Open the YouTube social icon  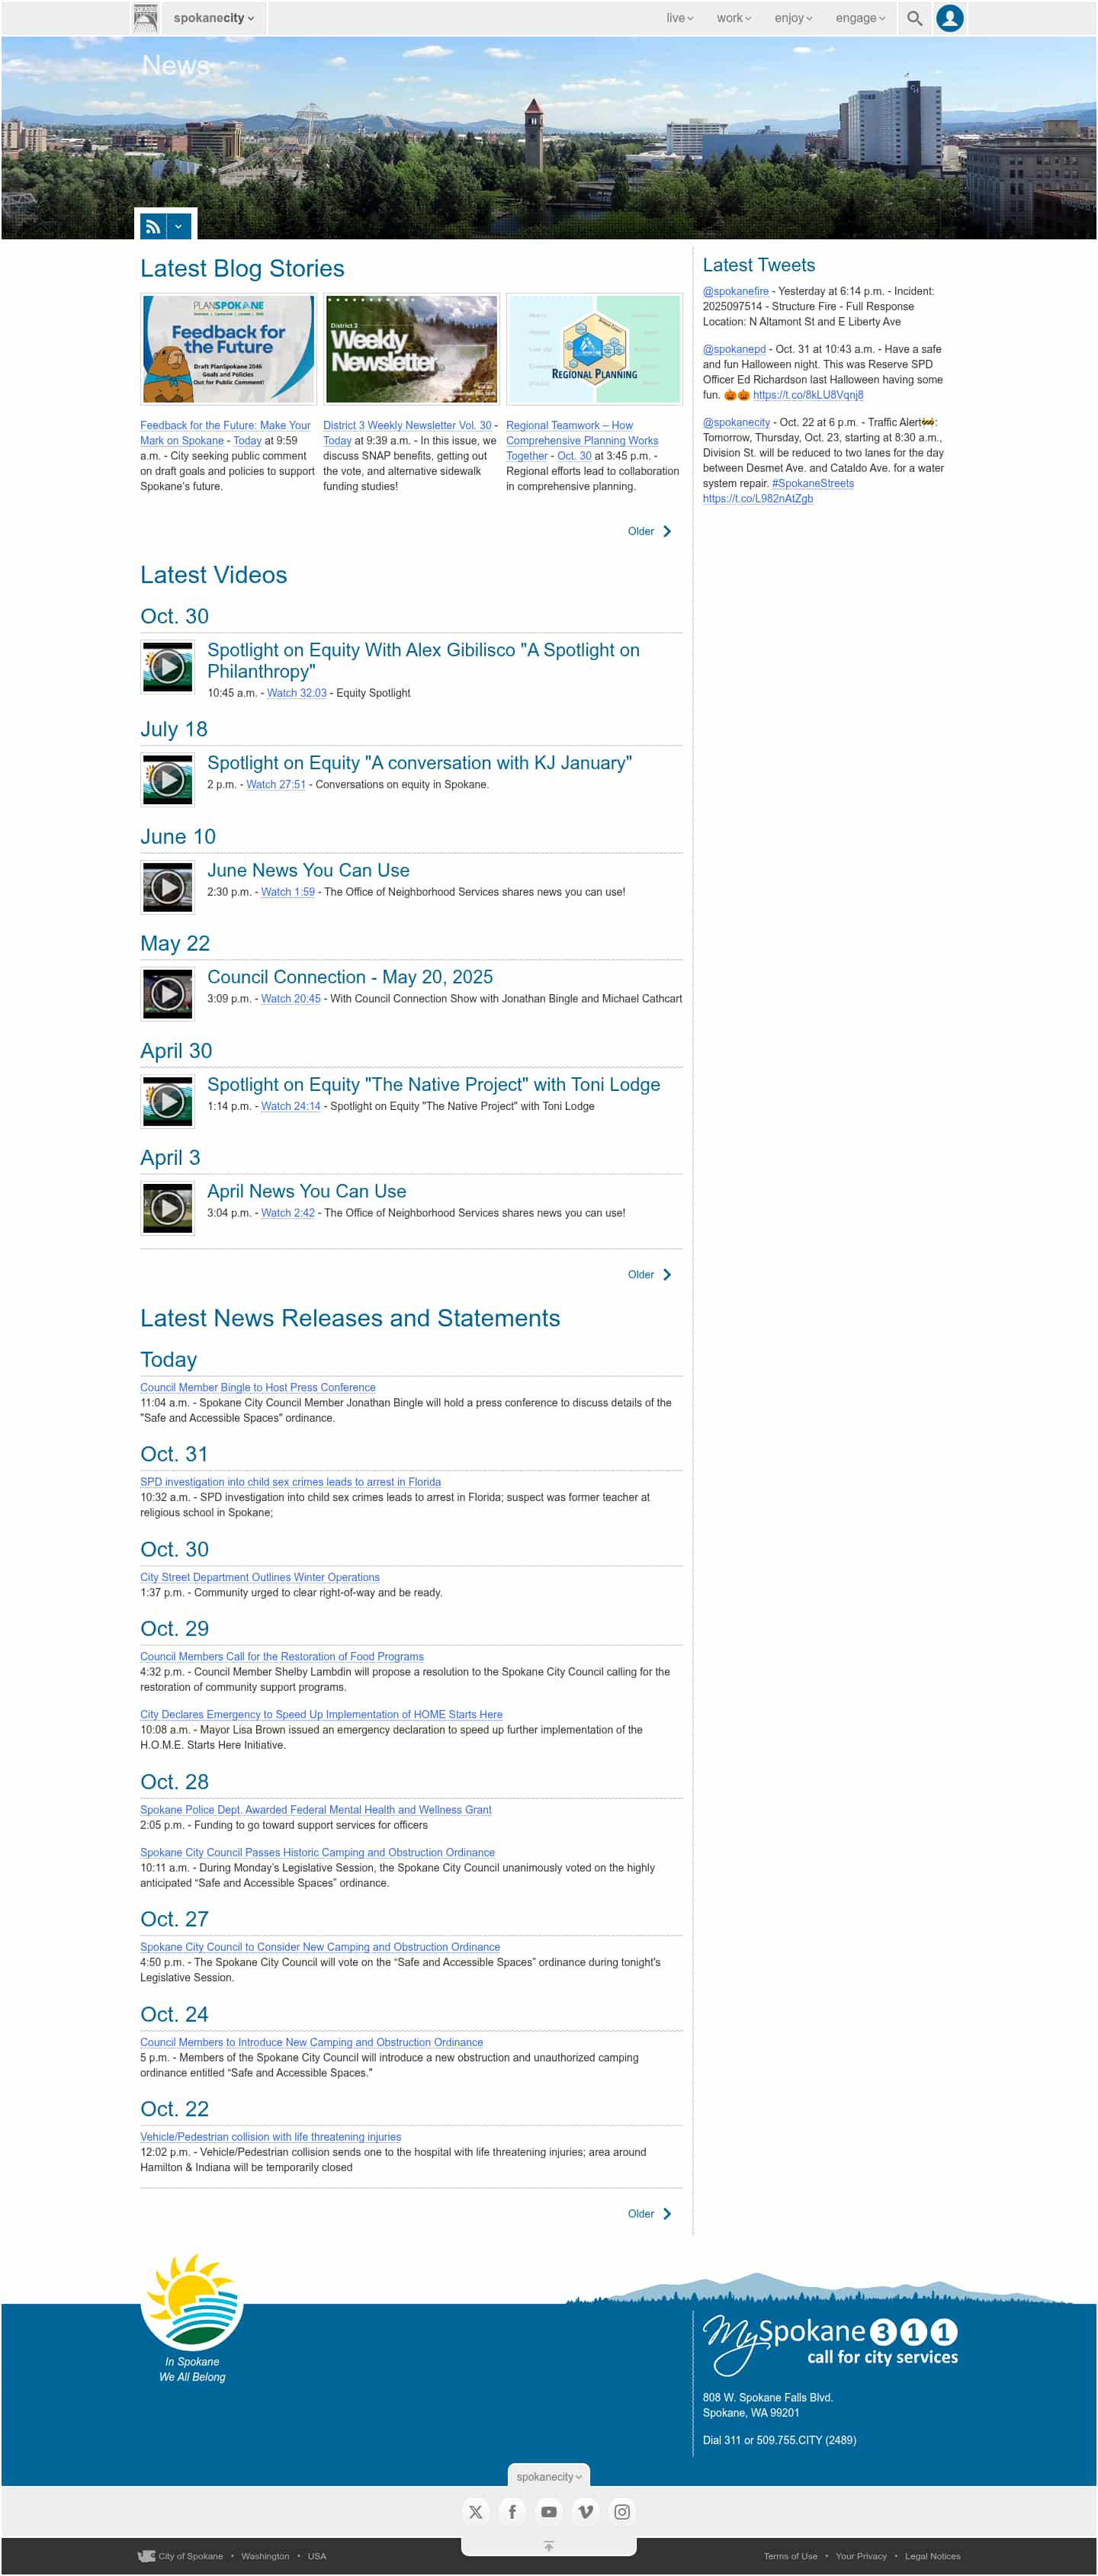[549, 2513]
